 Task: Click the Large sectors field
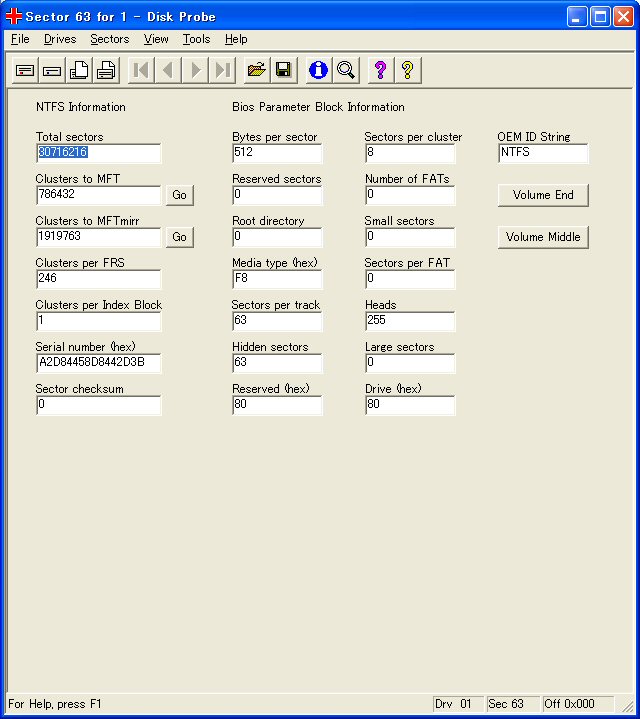[410, 363]
